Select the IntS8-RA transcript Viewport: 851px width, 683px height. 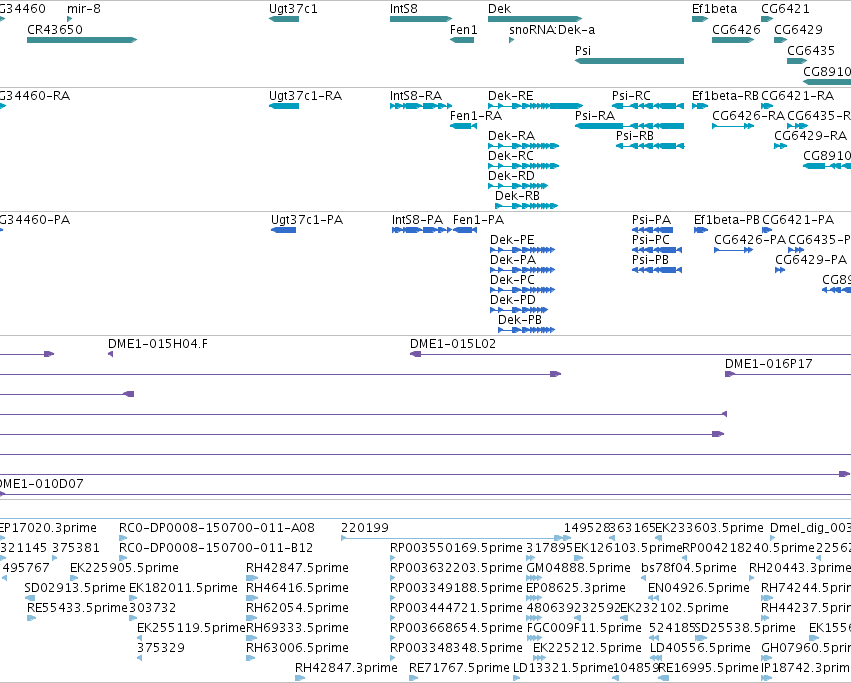pos(421,106)
